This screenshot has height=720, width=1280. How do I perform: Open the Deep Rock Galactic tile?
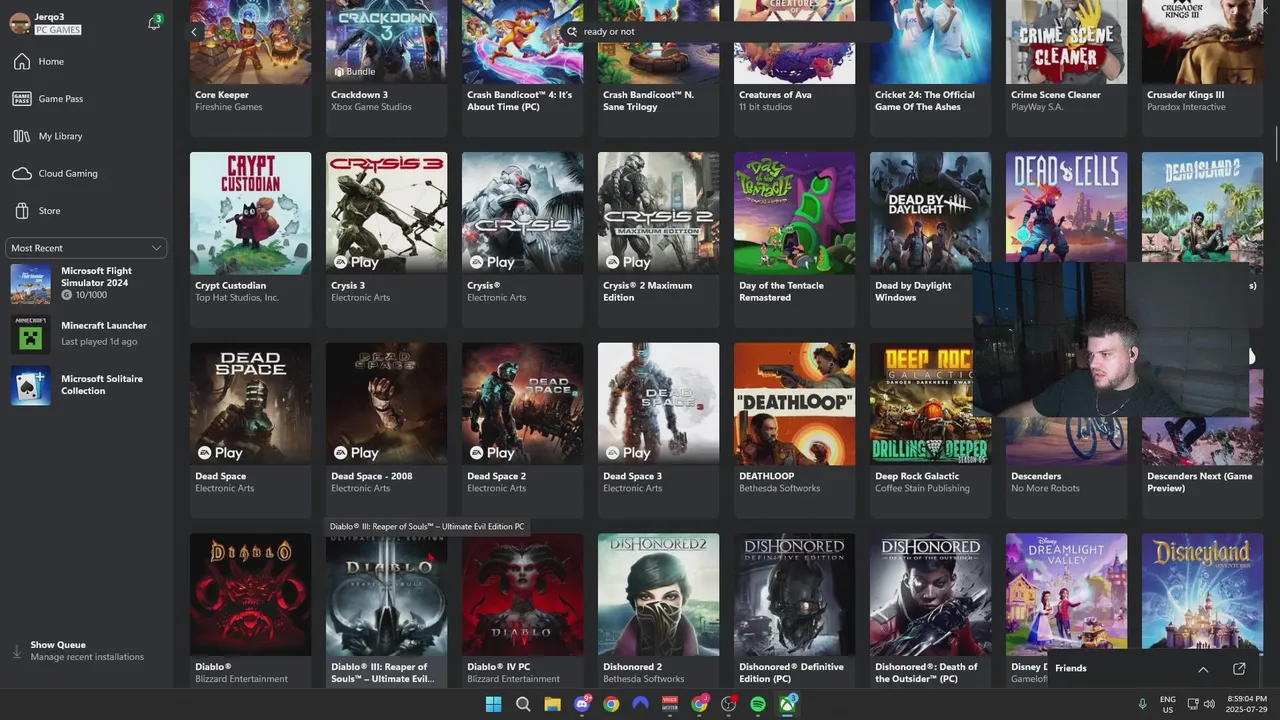click(930, 430)
